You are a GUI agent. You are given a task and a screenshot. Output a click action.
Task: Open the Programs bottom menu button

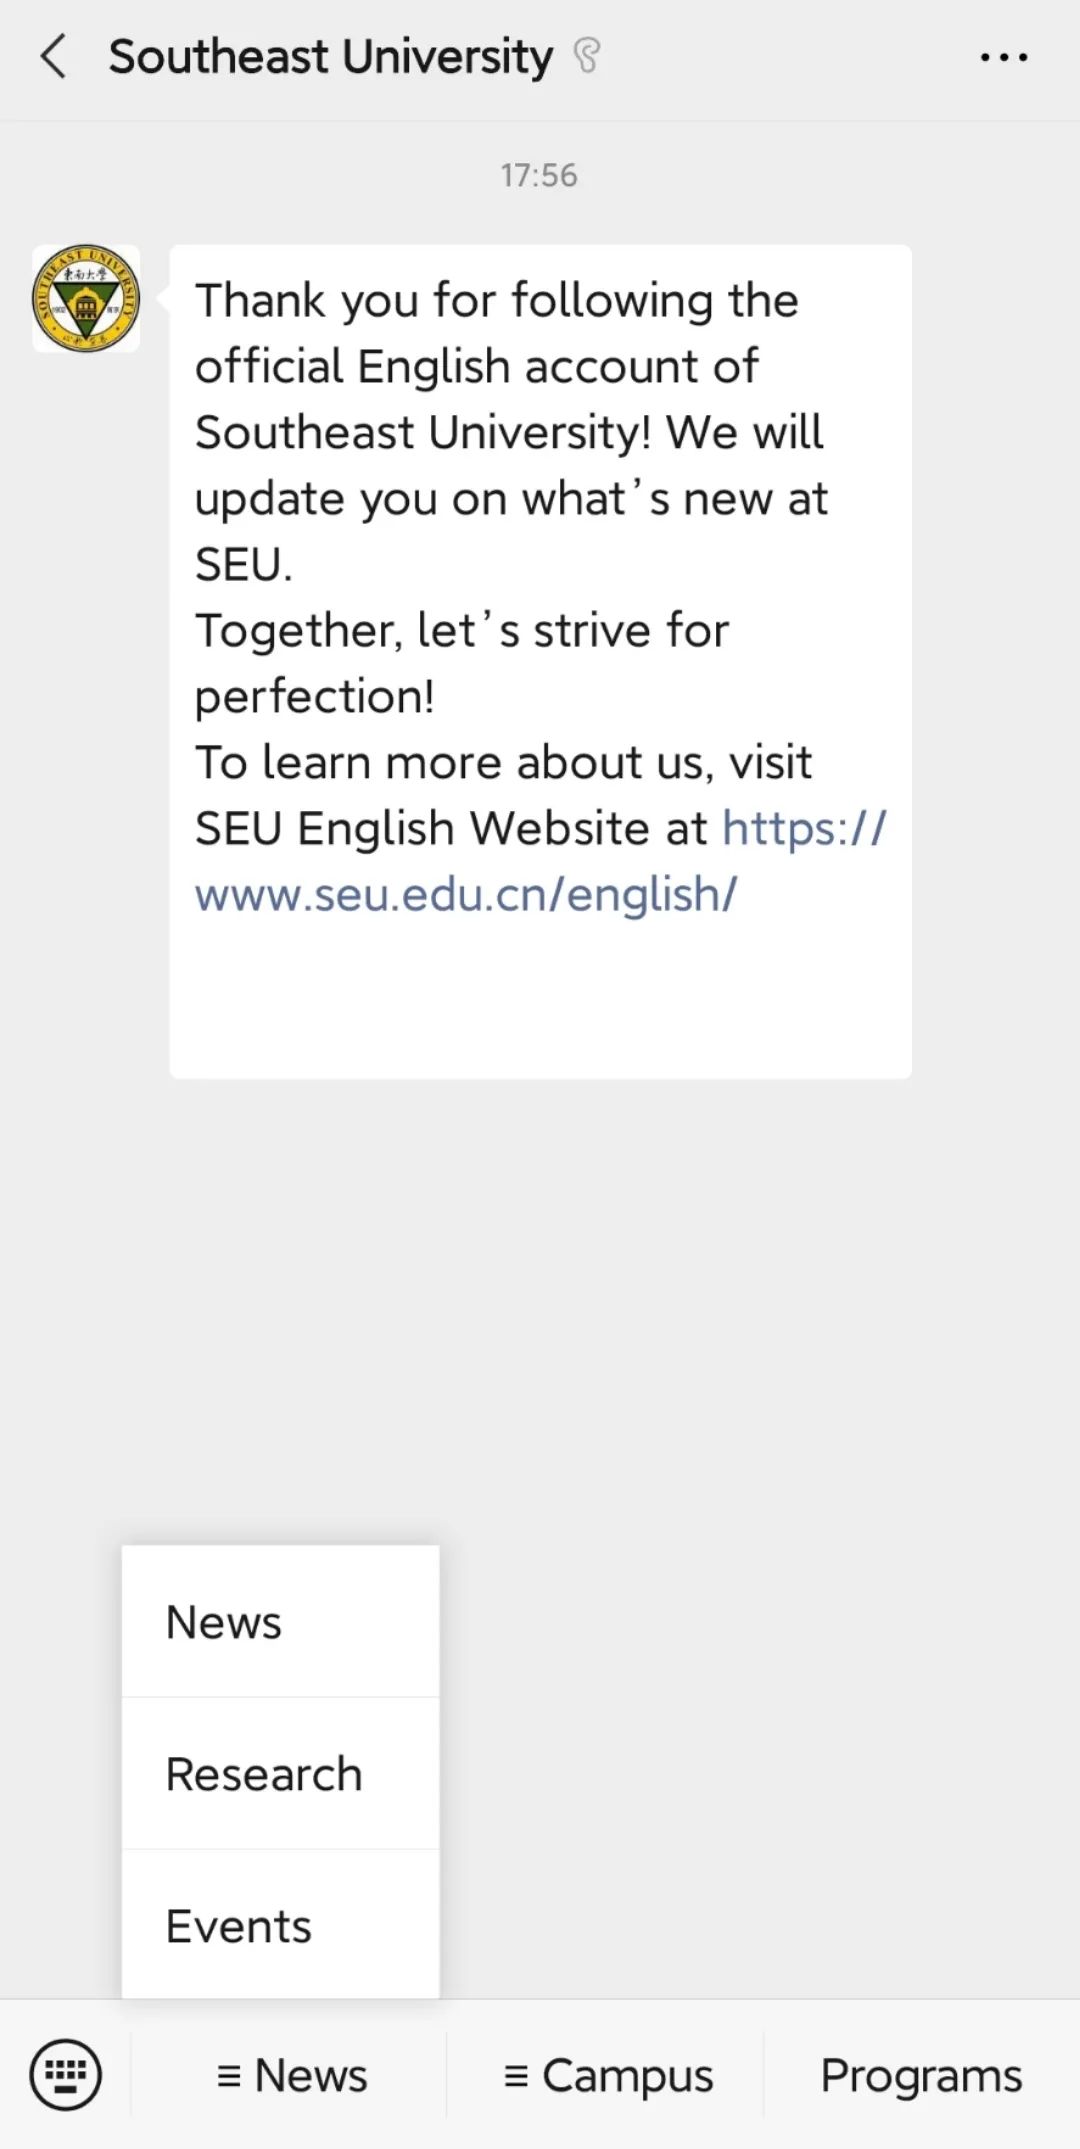click(921, 2075)
